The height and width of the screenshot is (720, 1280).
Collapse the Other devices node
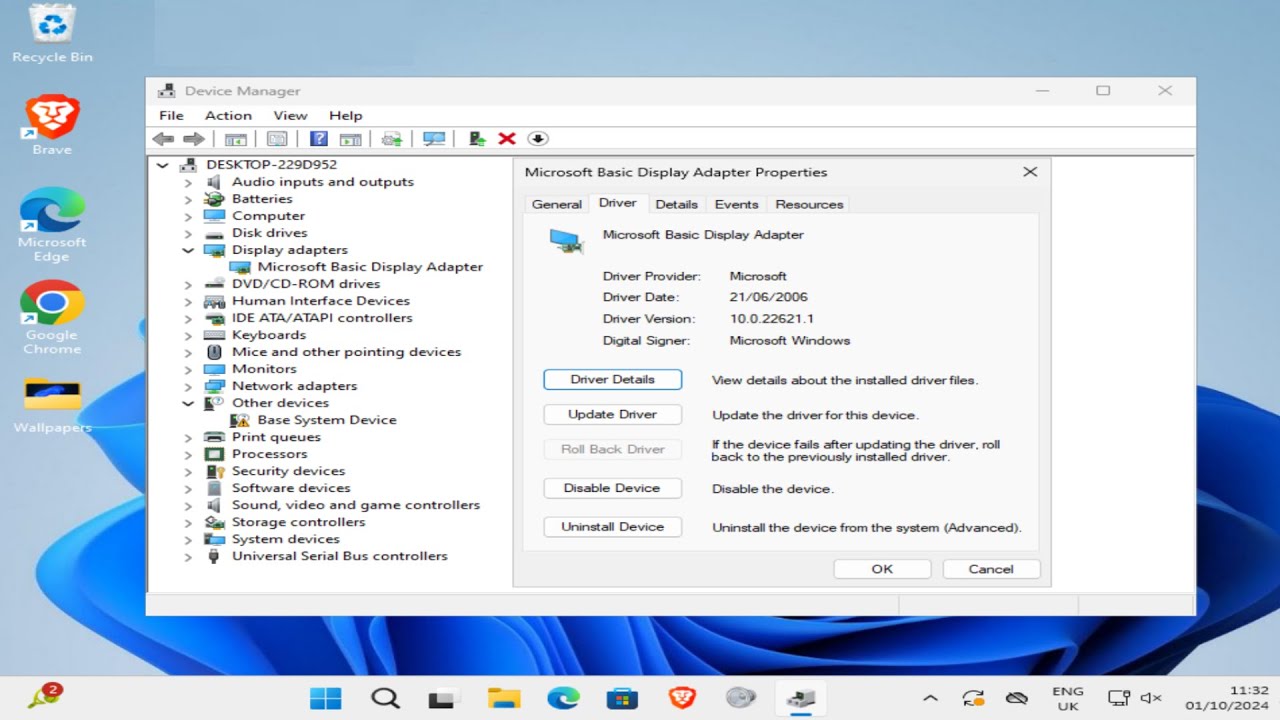click(188, 403)
